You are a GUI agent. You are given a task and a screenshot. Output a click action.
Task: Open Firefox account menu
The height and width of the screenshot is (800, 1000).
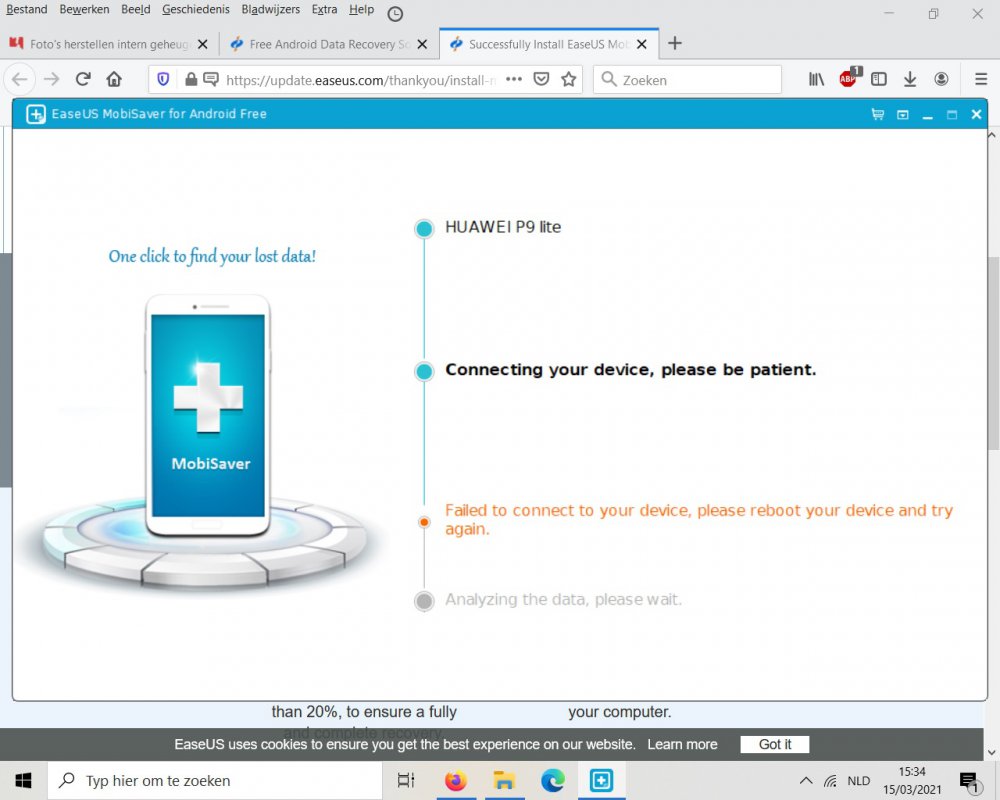tap(941, 79)
